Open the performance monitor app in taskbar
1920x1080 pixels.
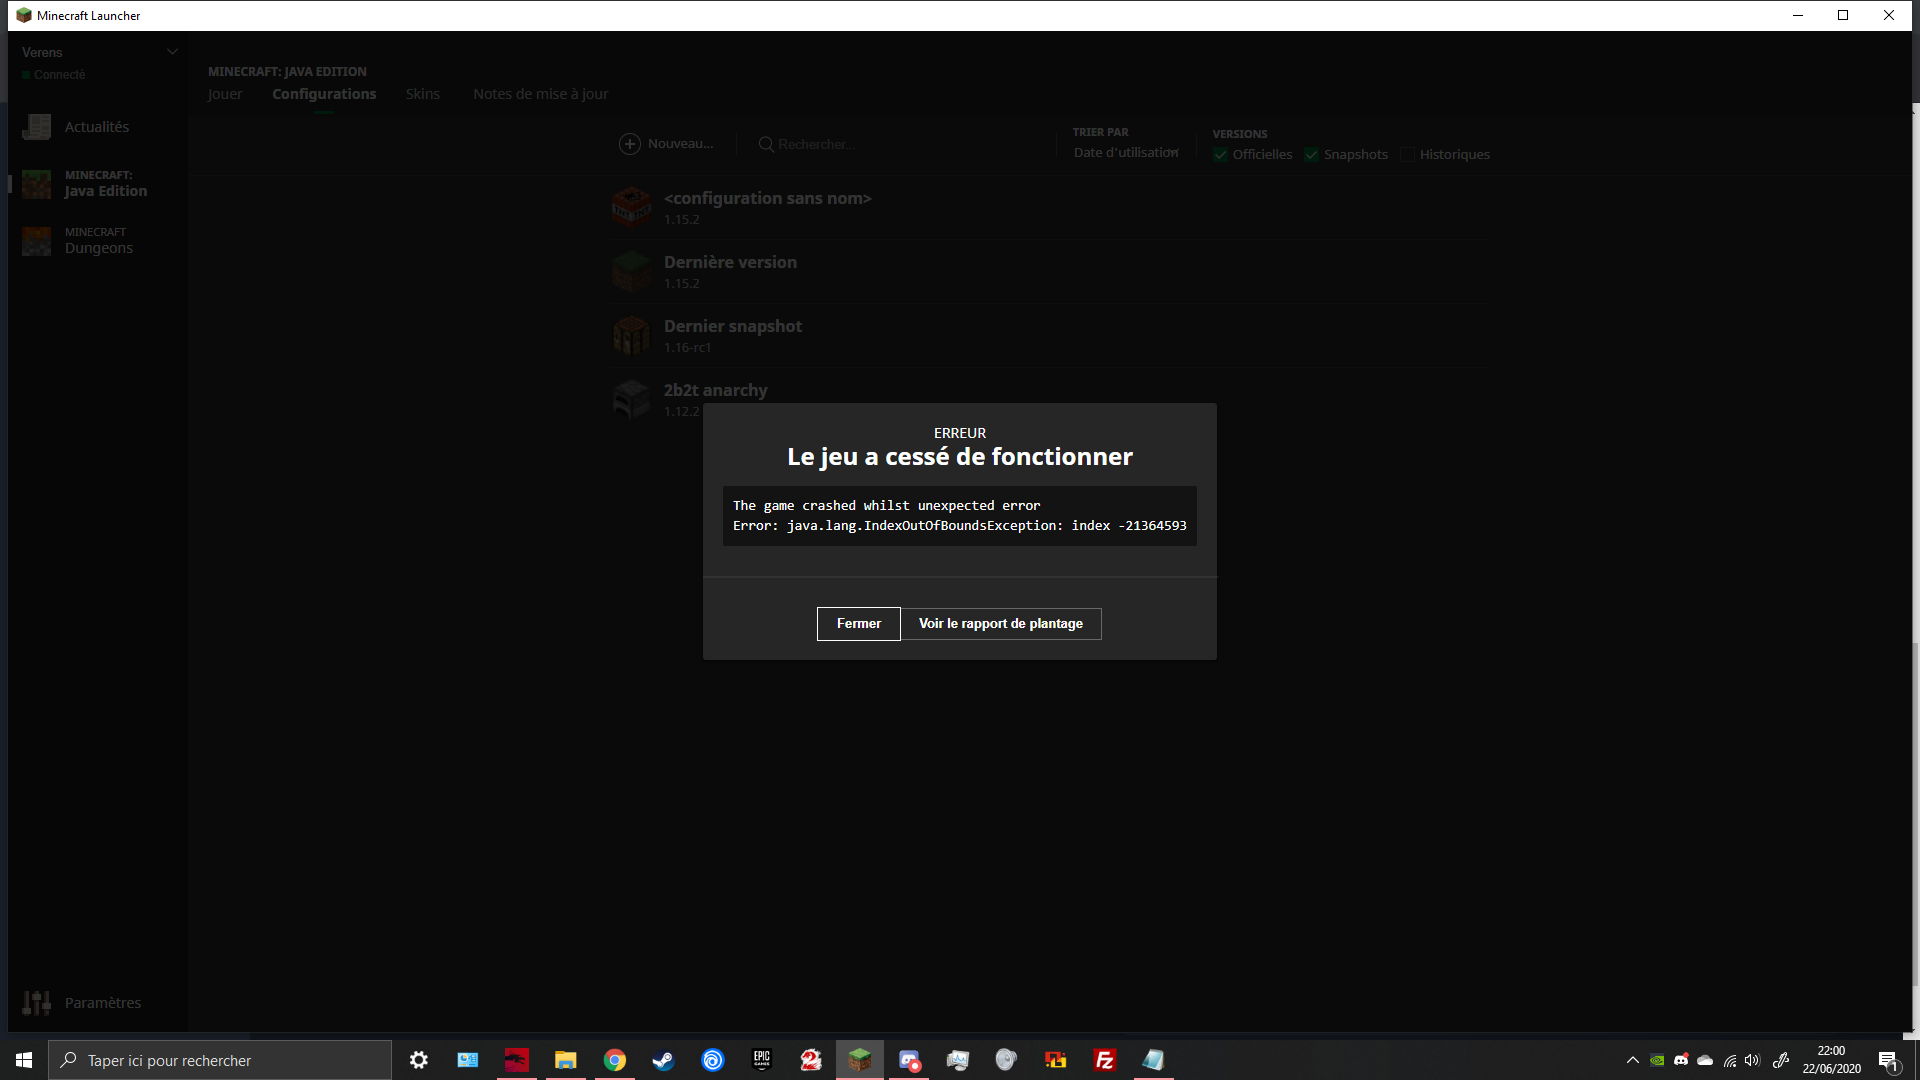point(958,1060)
